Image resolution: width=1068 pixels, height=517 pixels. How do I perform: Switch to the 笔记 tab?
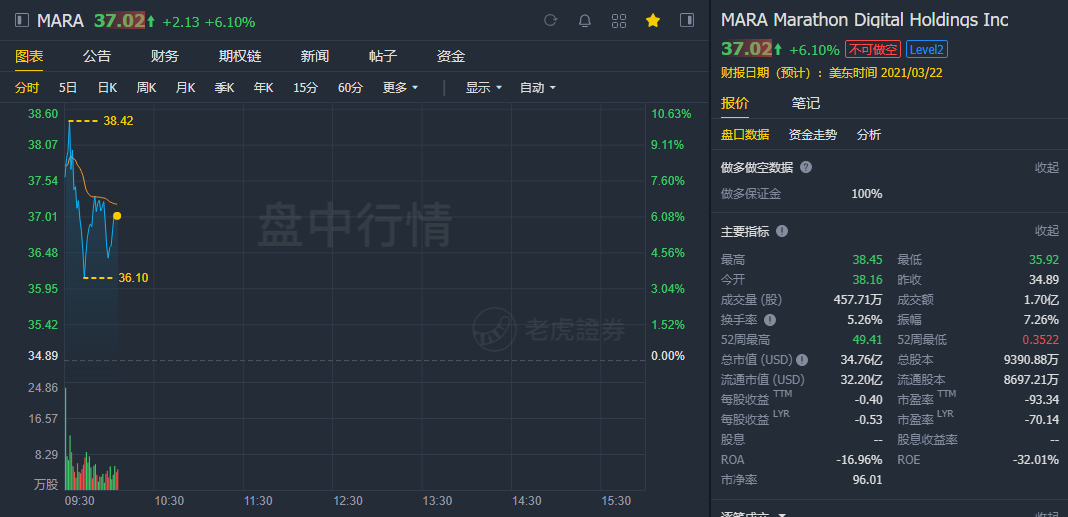(x=806, y=104)
